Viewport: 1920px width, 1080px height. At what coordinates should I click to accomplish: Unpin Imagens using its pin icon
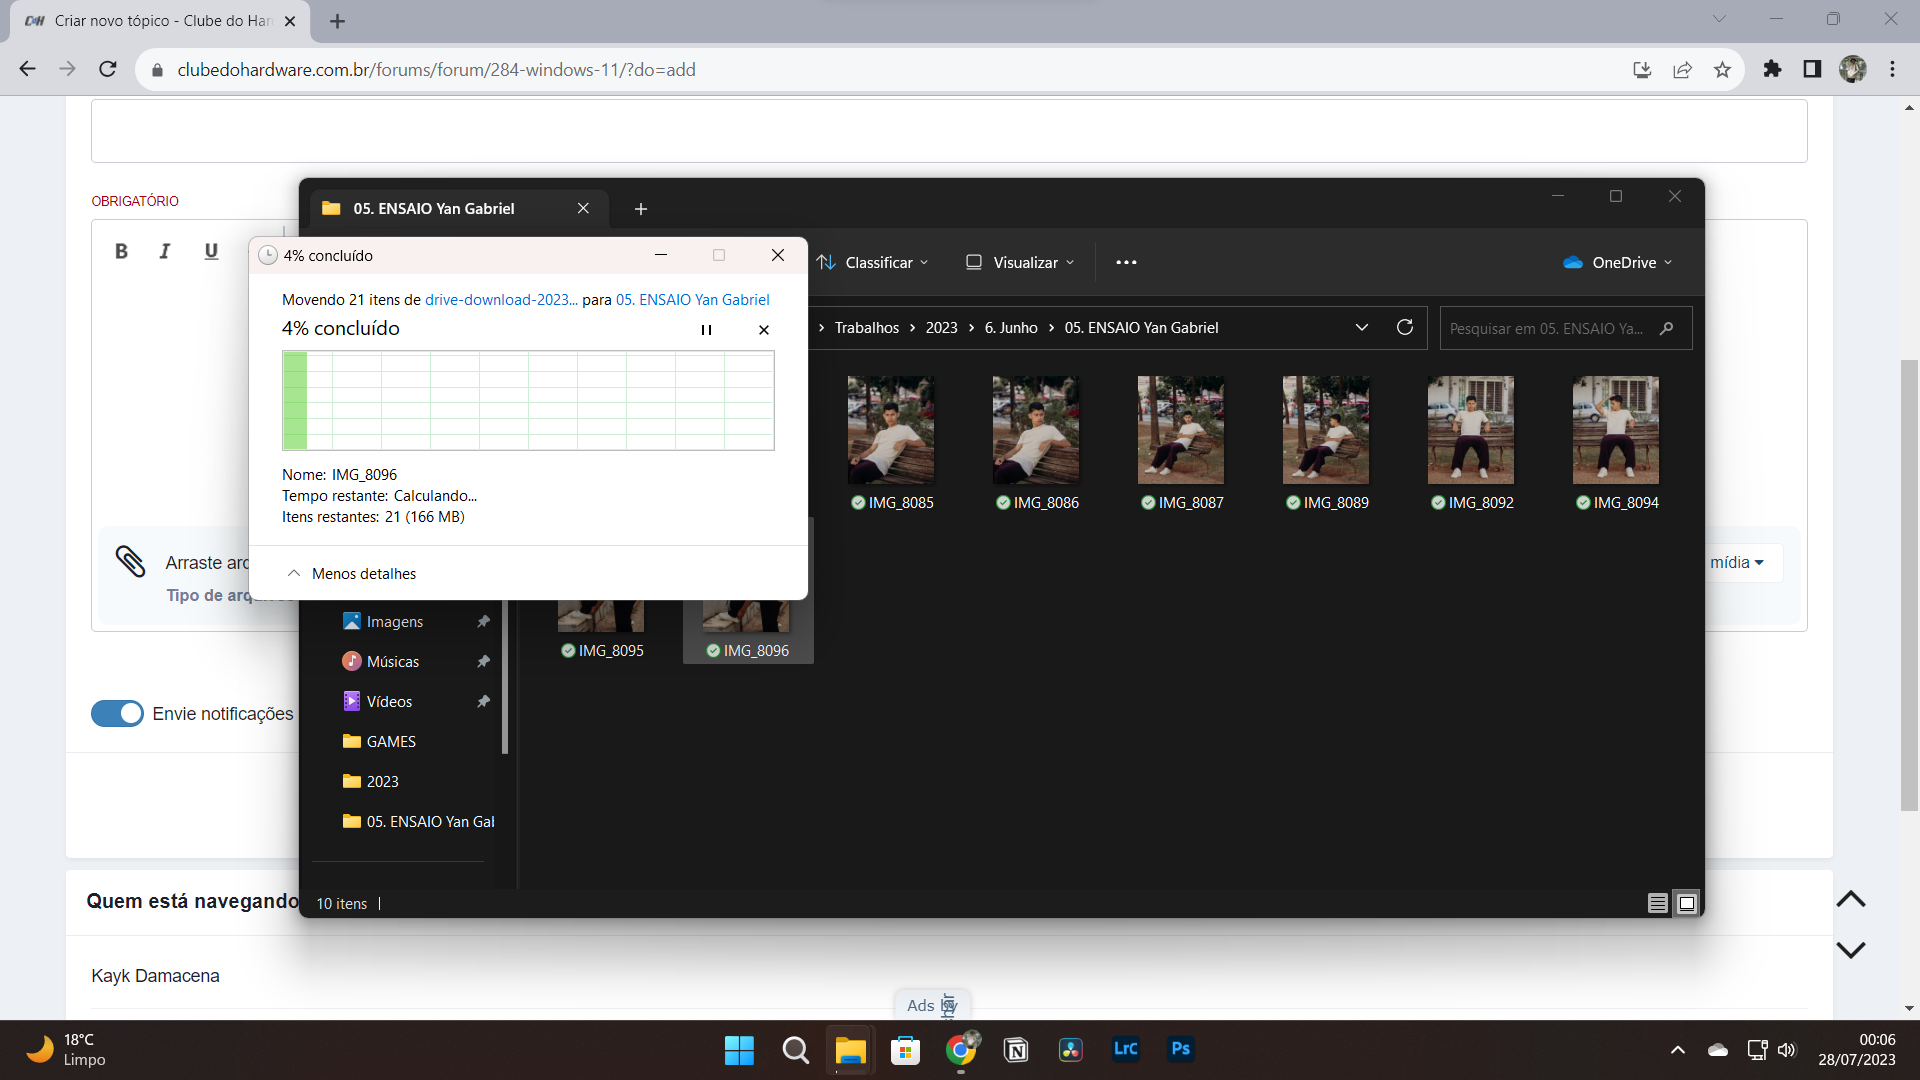(x=483, y=622)
